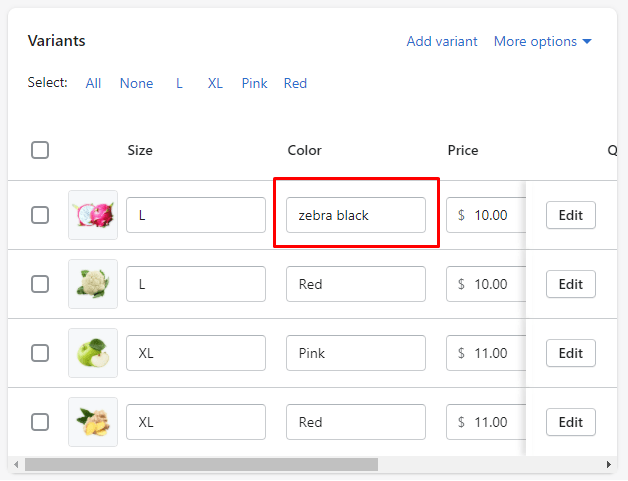Check the zebra black variant checkbox
The width and height of the screenshot is (628, 481).
pos(40,215)
